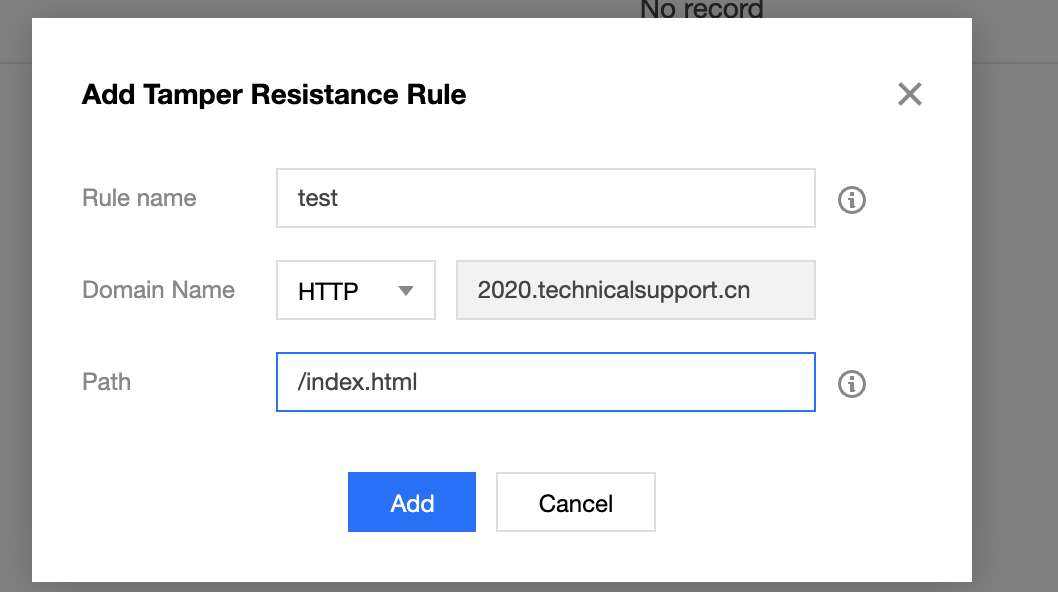Expand the protocol dropdown arrow
Viewport: 1058px width, 592px height.
(x=406, y=291)
